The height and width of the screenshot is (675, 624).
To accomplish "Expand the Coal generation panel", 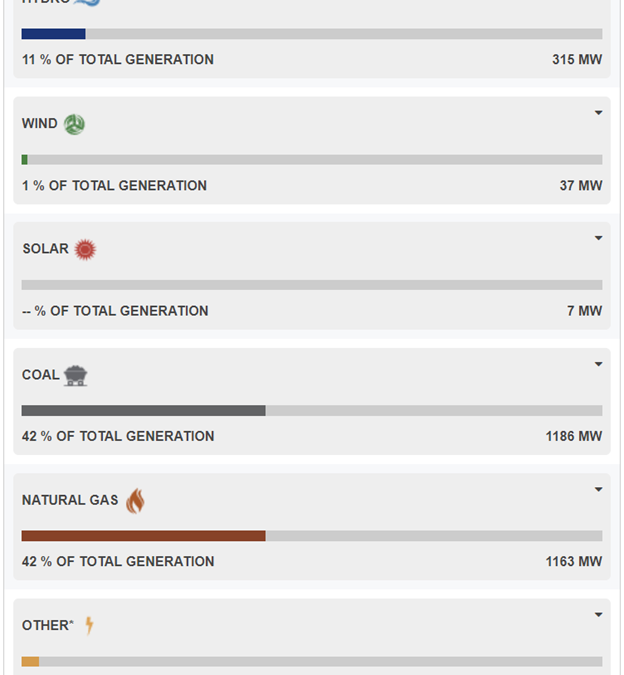I will click(x=598, y=364).
